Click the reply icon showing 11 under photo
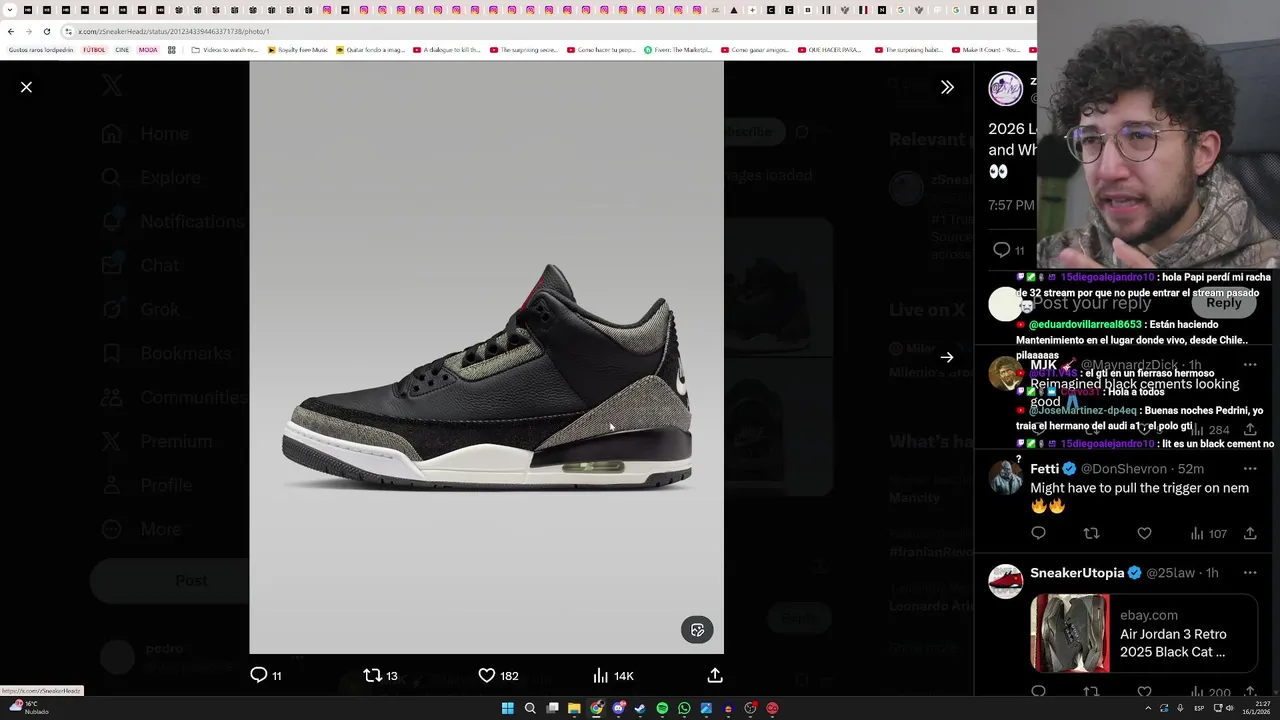The height and width of the screenshot is (720, 1280). (265, 676)
